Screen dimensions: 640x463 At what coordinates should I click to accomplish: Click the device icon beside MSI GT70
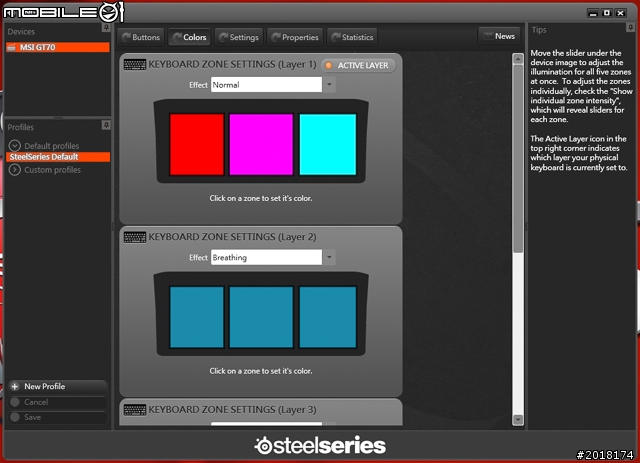point(12,47)
